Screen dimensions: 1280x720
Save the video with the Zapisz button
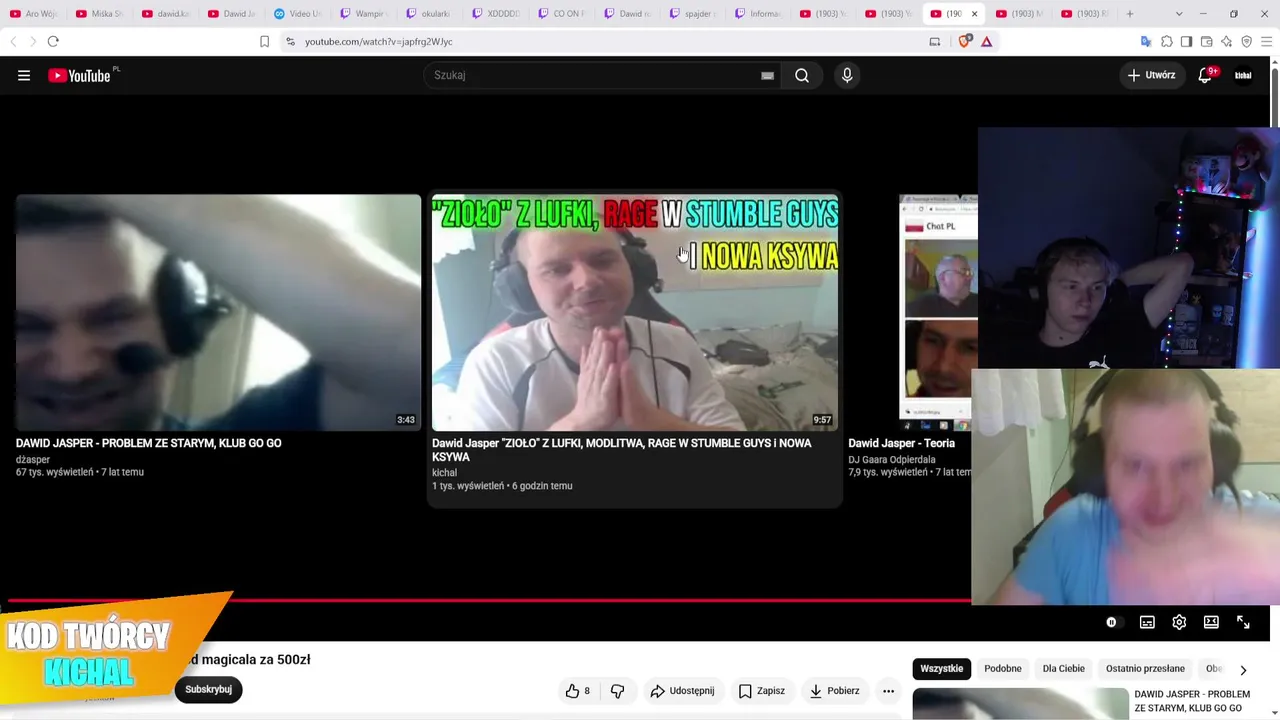761,691
